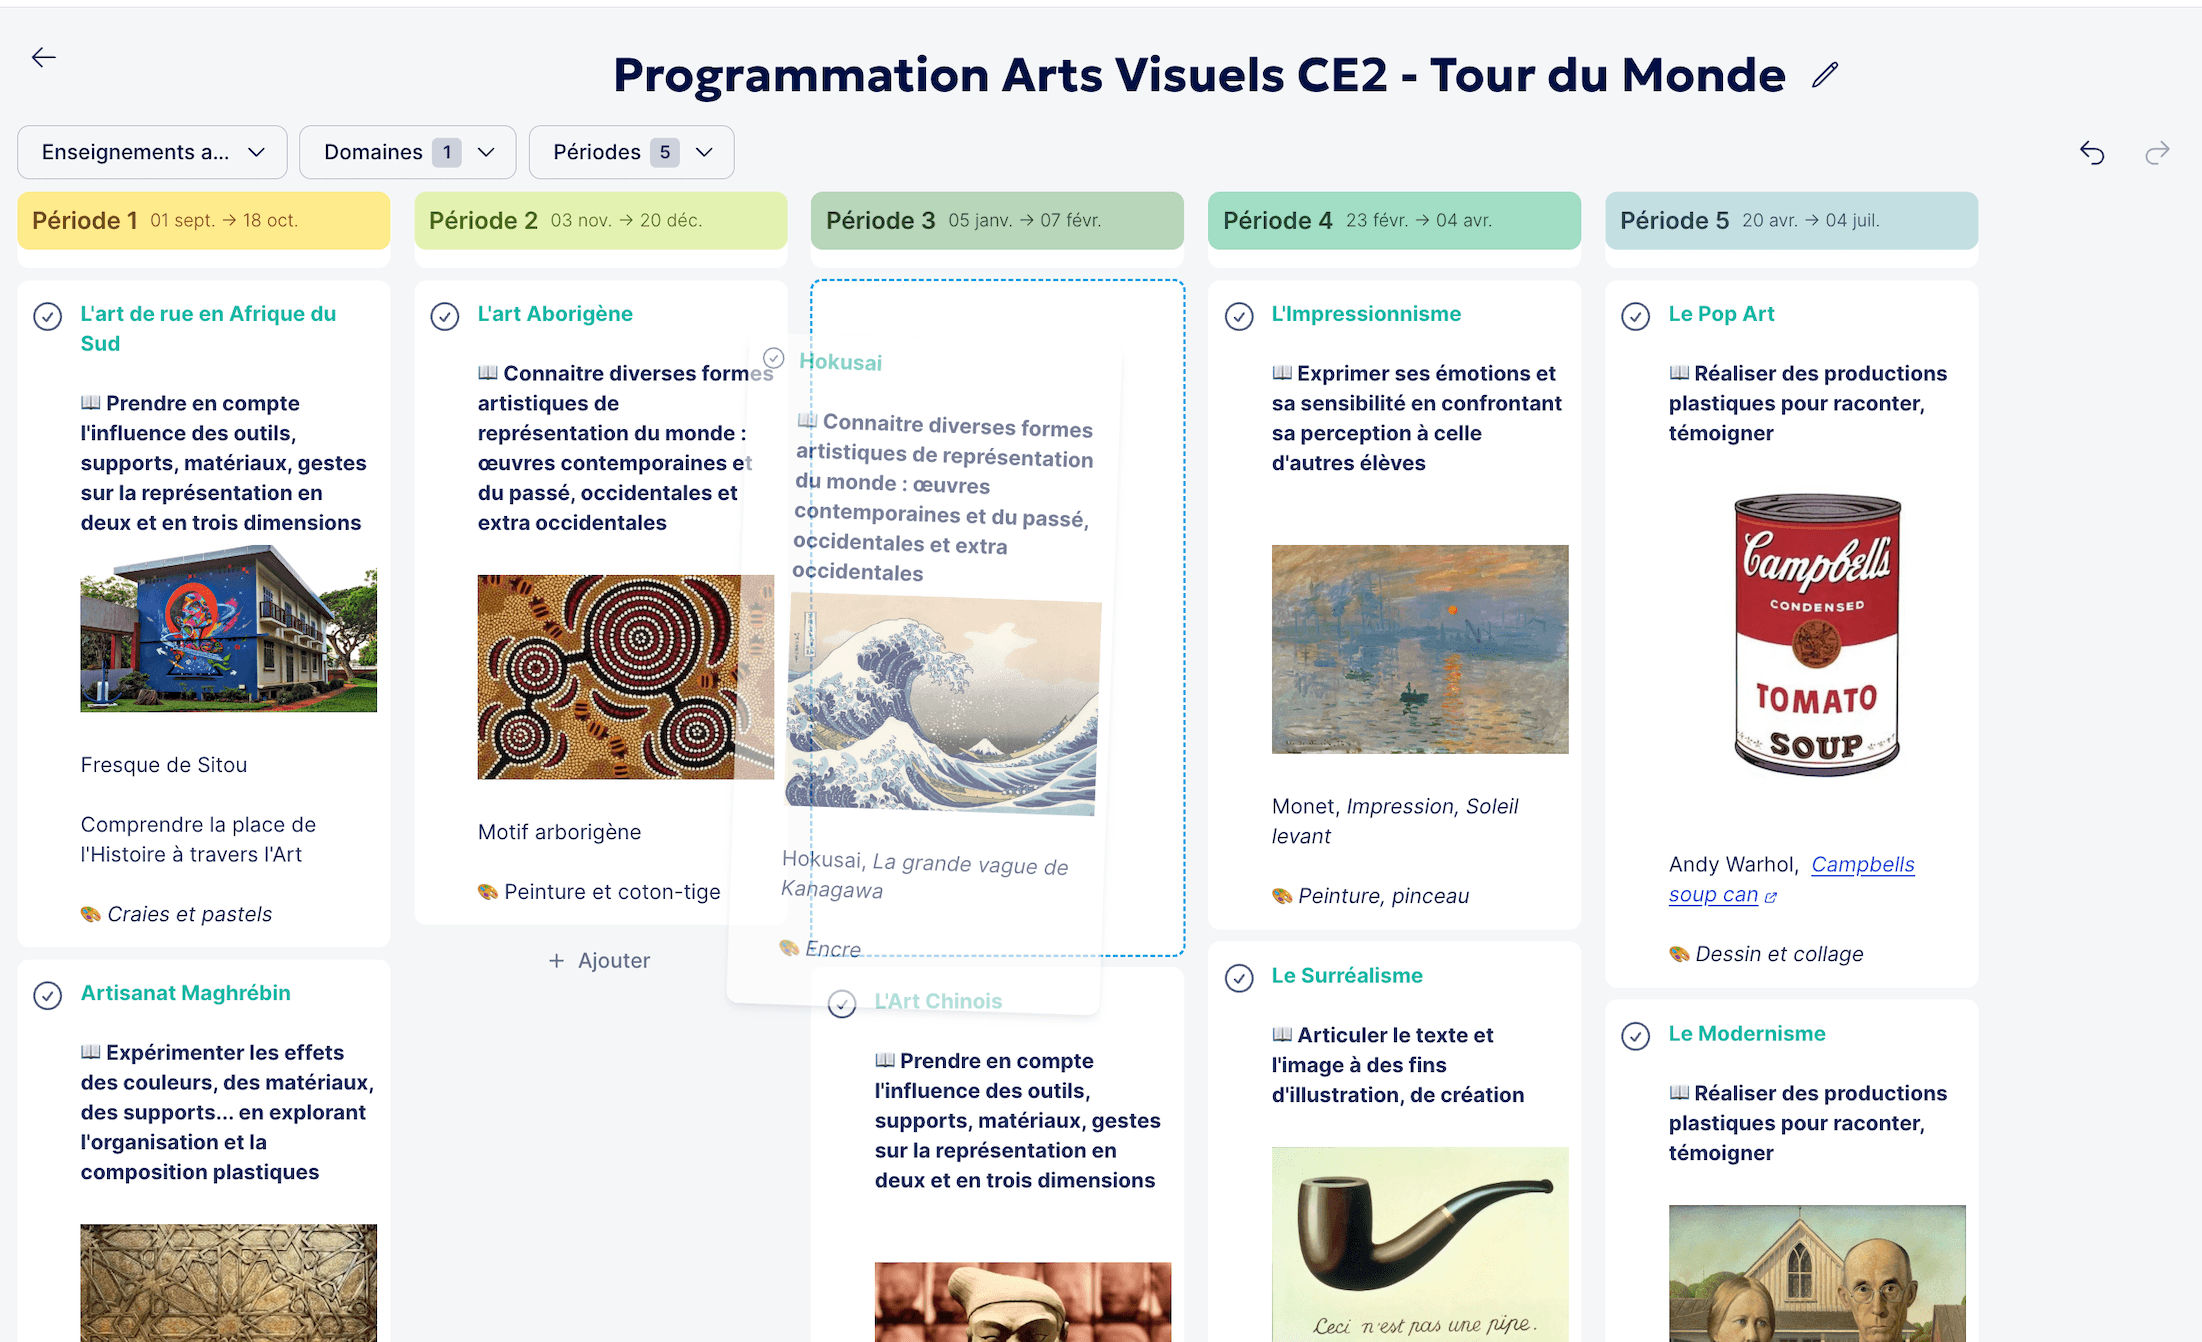Toggle the check circle for L'art Aborigène
Screen dimensions: 2202x1342
[445, 316]
